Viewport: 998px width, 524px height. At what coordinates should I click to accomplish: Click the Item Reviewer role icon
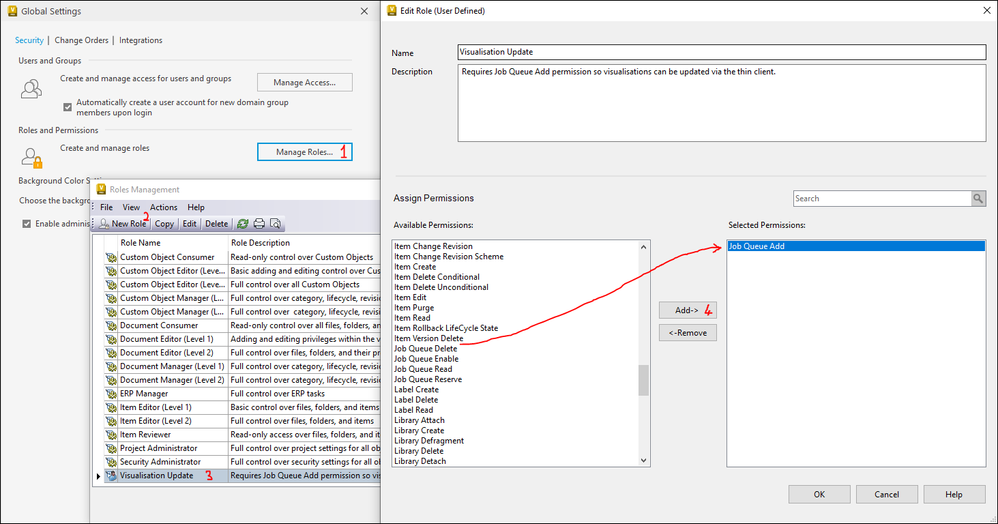point(111,434)
